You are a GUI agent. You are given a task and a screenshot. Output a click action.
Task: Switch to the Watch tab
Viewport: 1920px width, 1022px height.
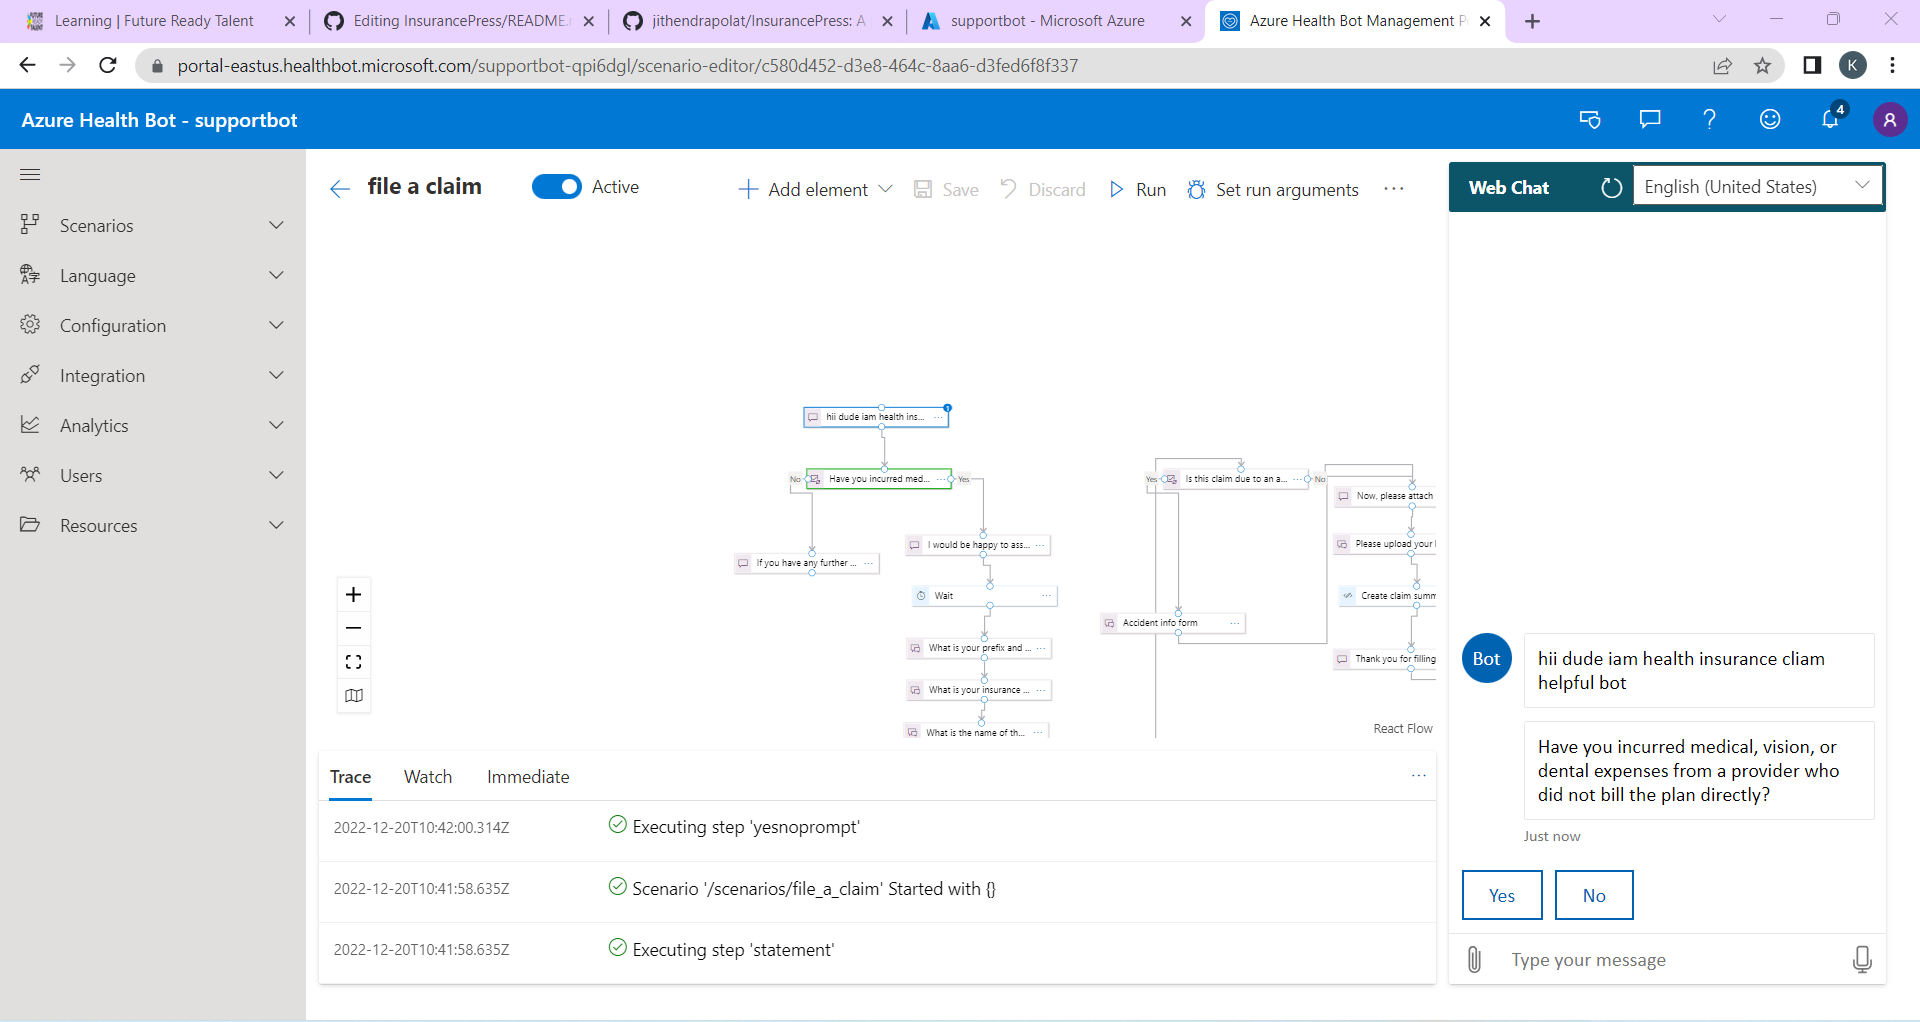[x=428, y=777]
